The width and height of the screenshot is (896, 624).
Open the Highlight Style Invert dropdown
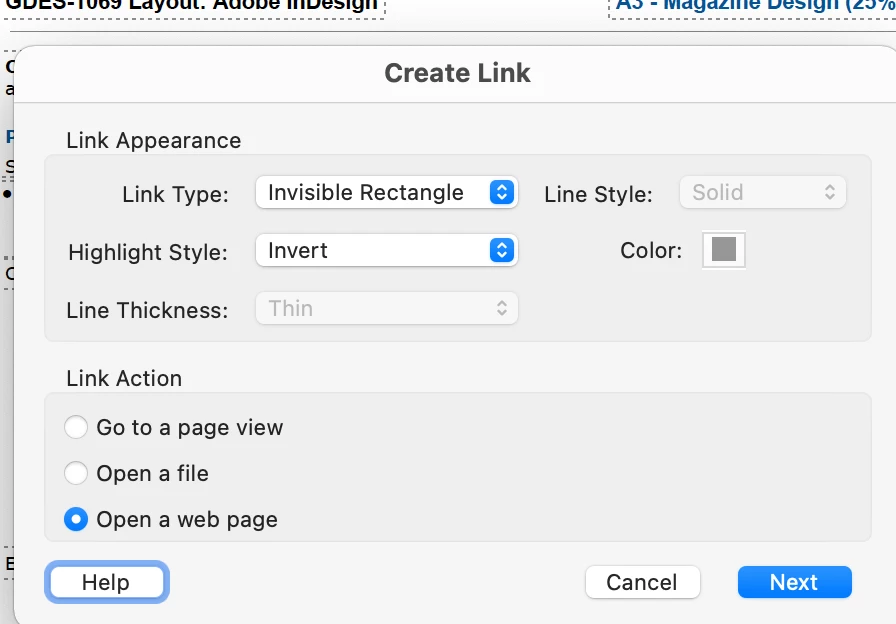point(386,251)
